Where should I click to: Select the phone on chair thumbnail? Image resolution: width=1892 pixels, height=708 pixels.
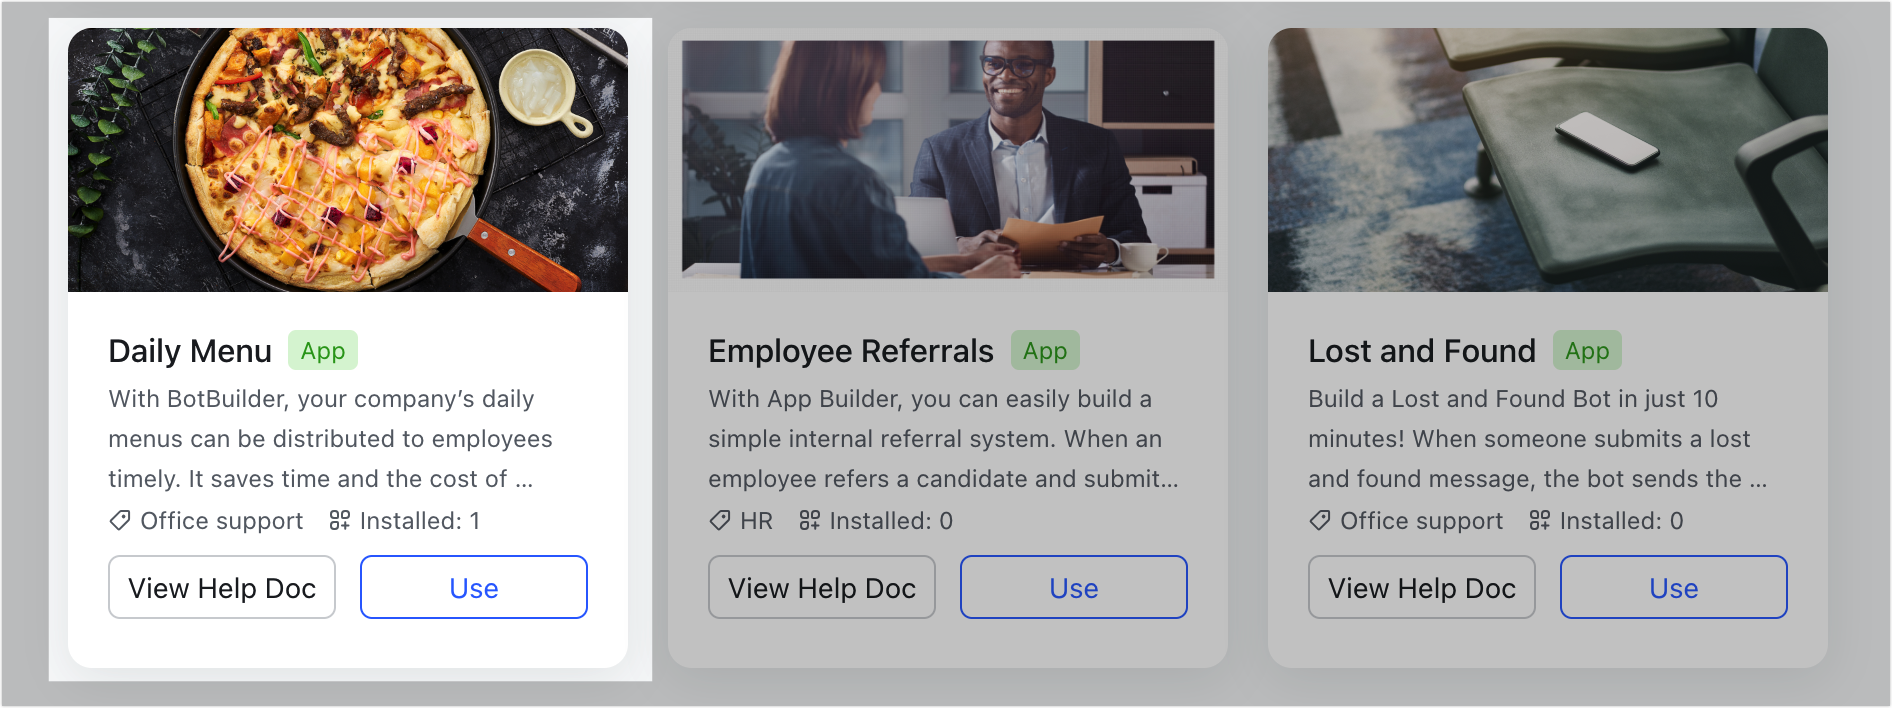pyautogui.click(x=1548, y=160)
